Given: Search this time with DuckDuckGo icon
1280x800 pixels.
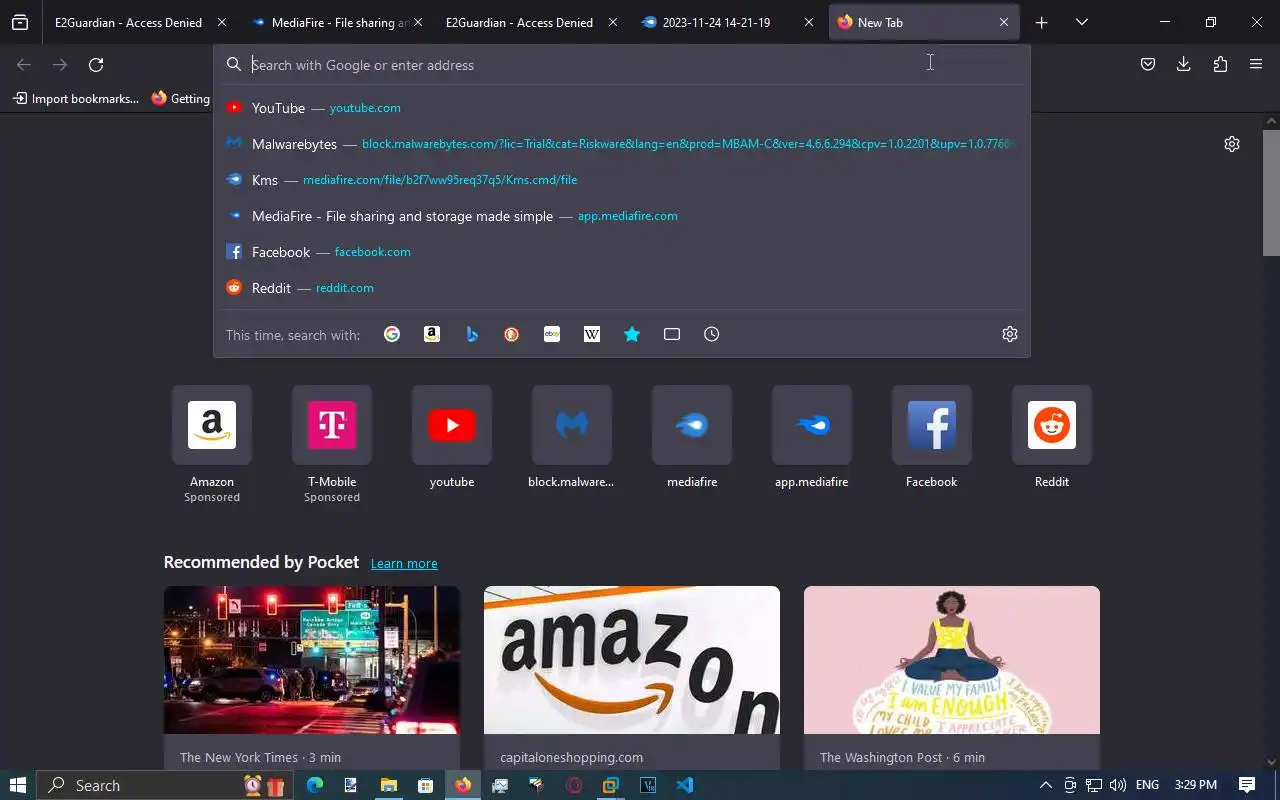Looking at the screenshot, I should [x=512, y=334].
